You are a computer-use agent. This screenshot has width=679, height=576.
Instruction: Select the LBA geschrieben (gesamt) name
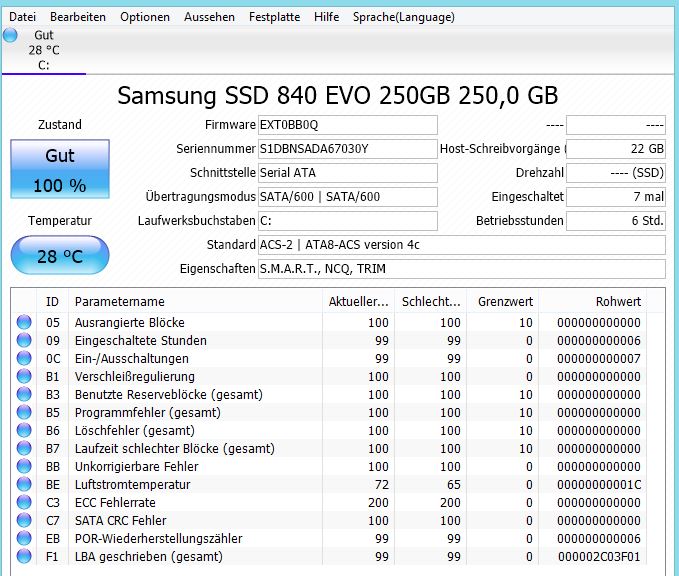tap(149, 557)
